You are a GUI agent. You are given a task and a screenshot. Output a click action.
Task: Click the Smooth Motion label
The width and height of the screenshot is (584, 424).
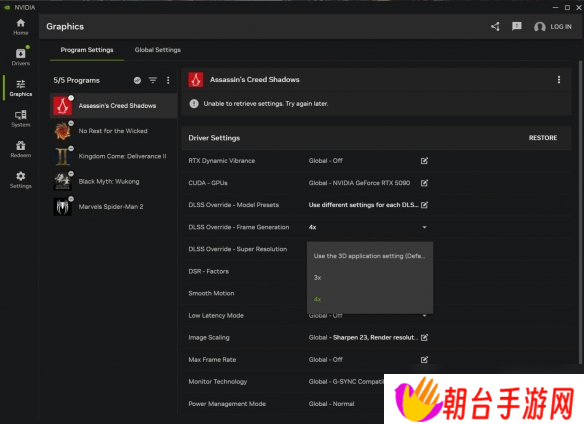211,294
